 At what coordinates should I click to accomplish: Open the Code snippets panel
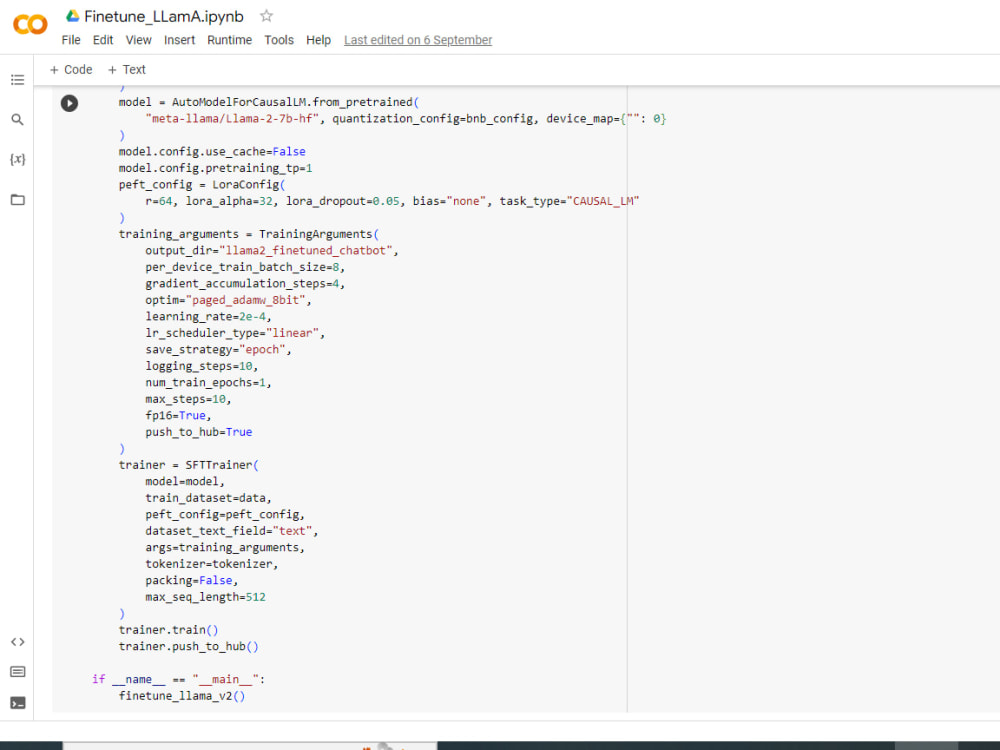coord(17,642)
